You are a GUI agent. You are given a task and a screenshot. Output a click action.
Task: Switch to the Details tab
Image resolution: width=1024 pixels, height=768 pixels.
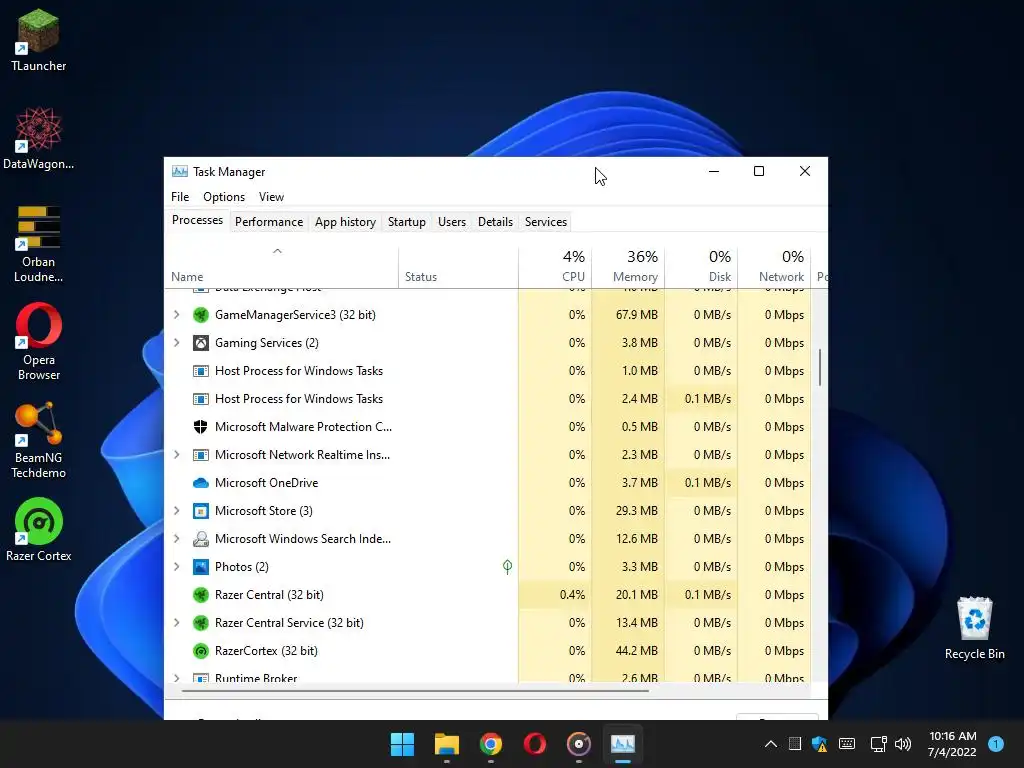495,222
